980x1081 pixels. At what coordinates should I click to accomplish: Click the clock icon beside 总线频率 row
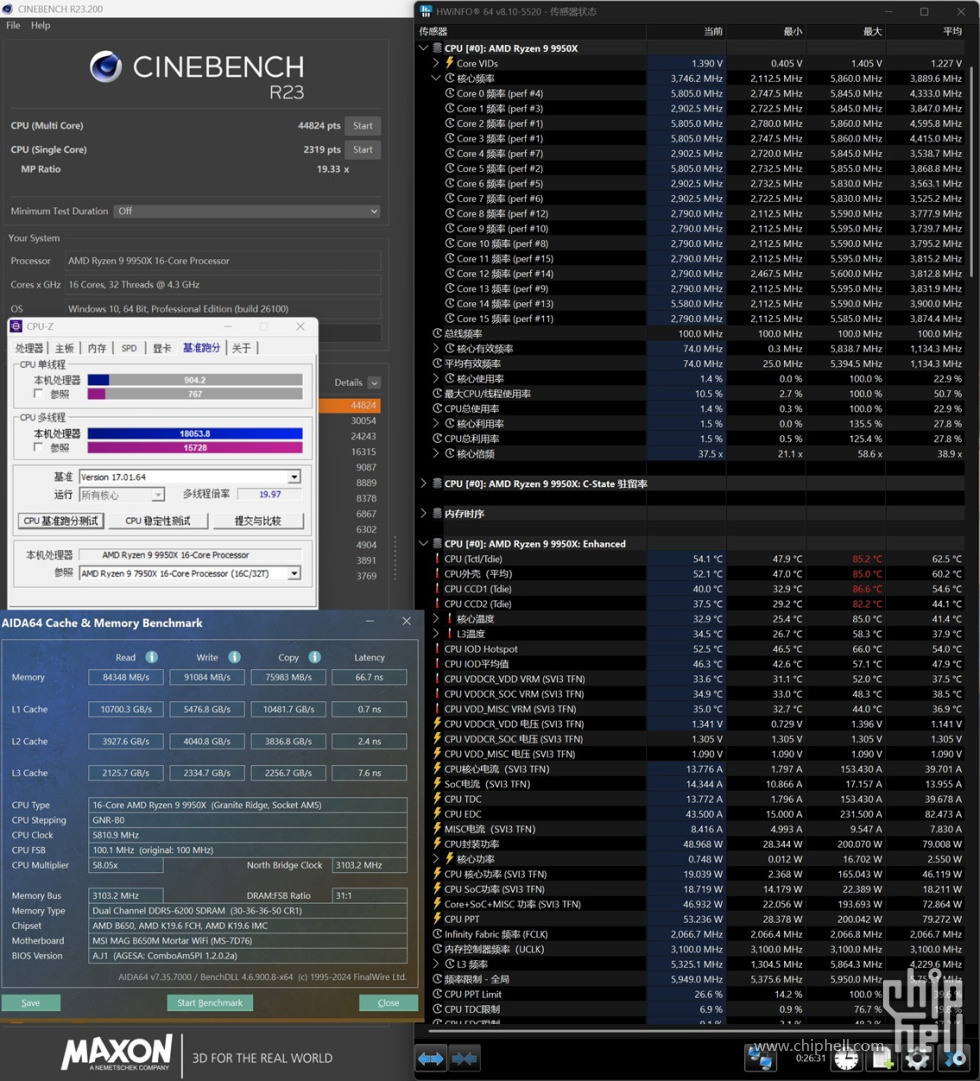[x=437, y=333]
